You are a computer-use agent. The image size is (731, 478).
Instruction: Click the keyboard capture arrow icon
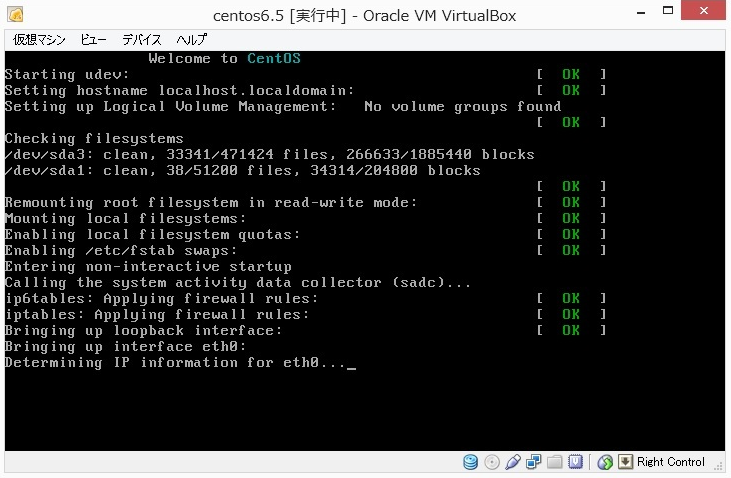coord(625,462)
